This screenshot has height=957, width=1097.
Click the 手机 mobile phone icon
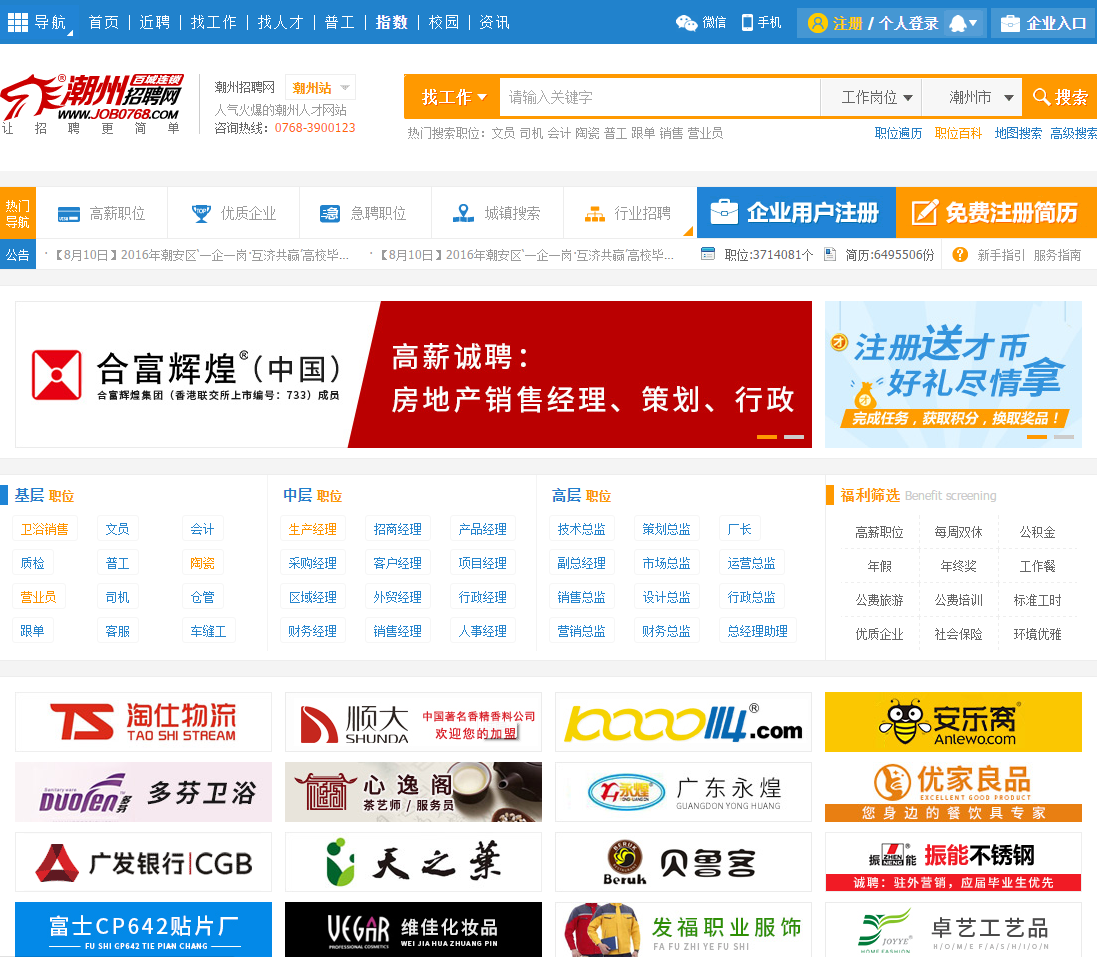click(x=747, y=22)
